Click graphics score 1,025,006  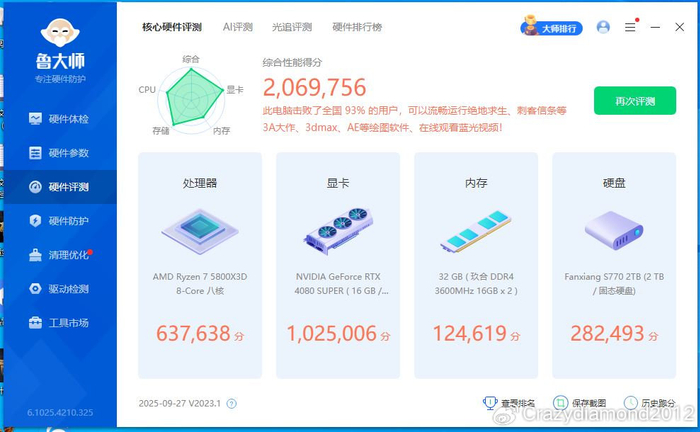[332, 333]
